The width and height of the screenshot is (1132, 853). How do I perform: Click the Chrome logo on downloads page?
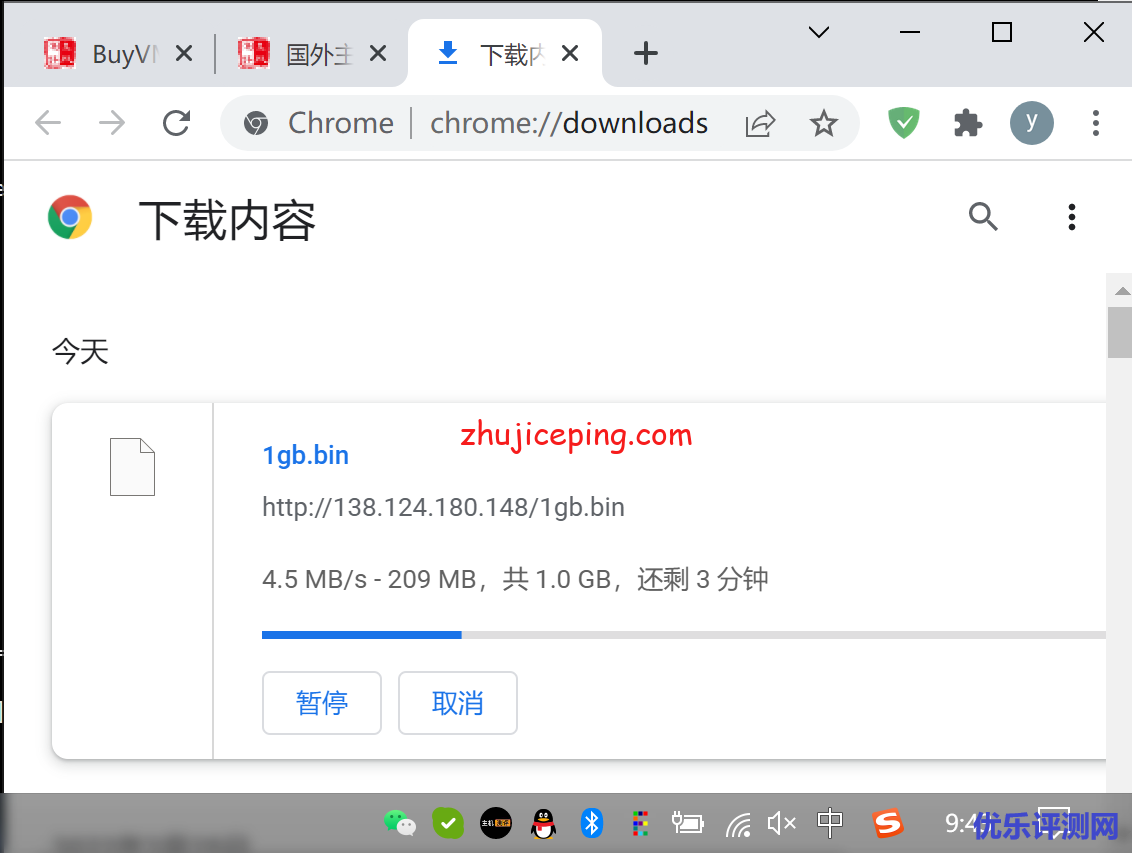pos(70,216)
